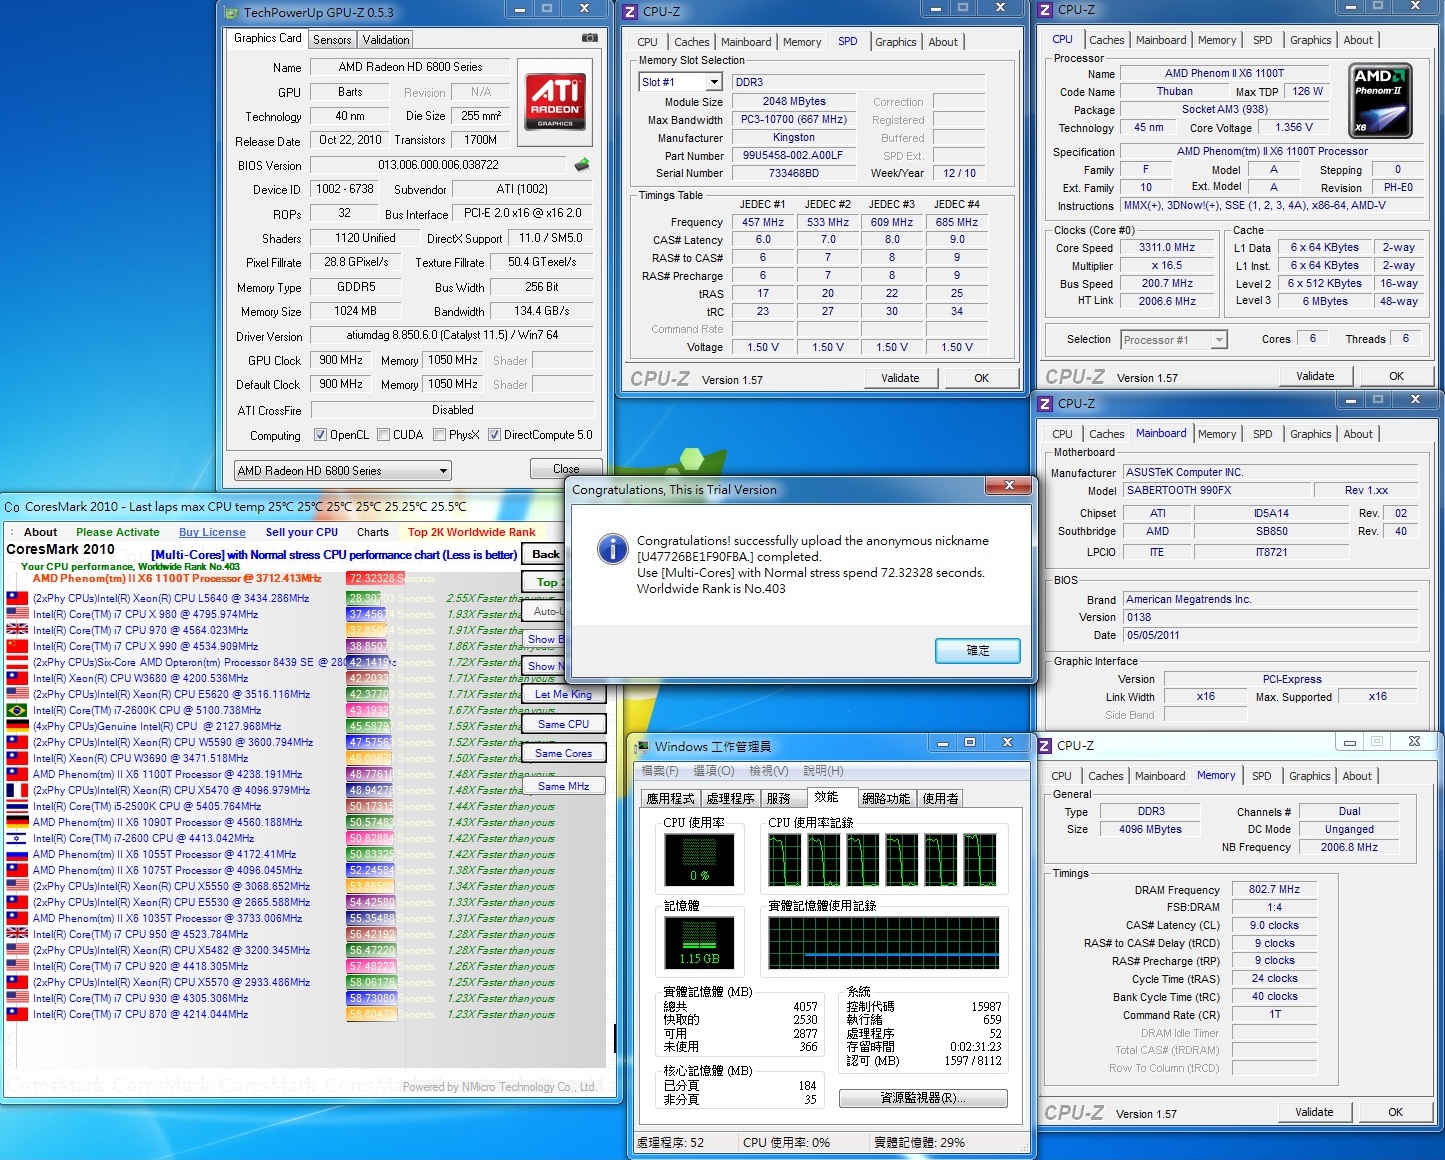Viewport: 1445px width, 1160px height.
Task: Click the blue info icon in dialog
Action: (612, 548)
